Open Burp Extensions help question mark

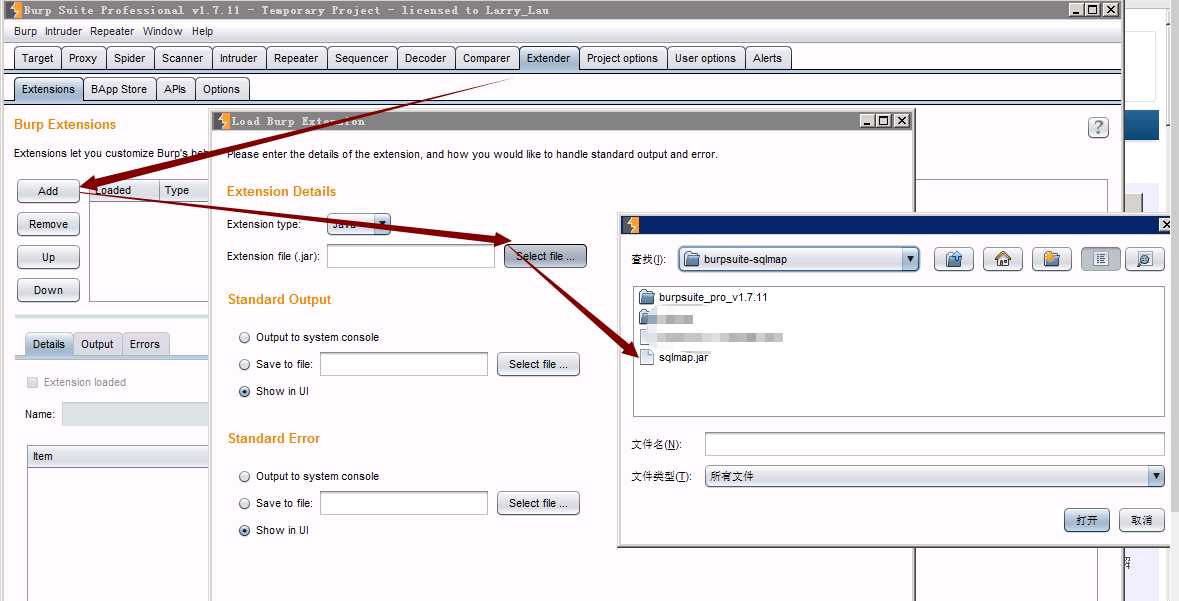(1098, 127)
